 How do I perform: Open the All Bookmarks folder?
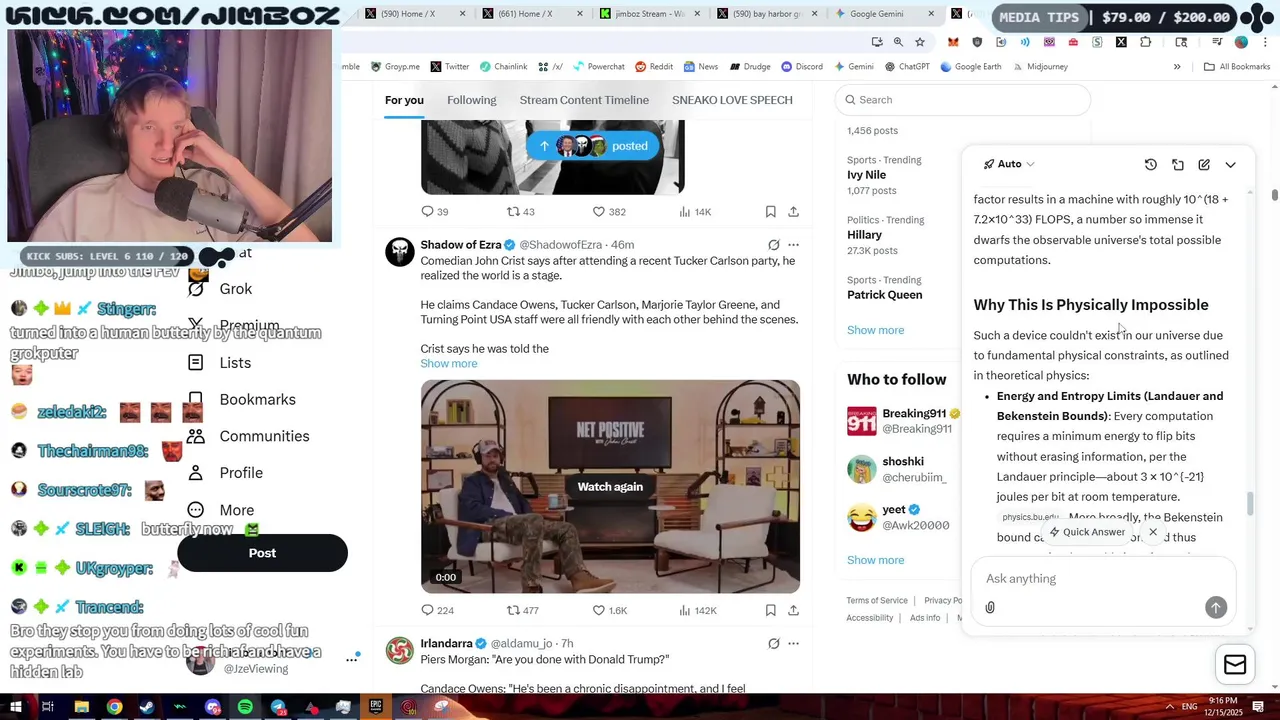(1237, 67)
